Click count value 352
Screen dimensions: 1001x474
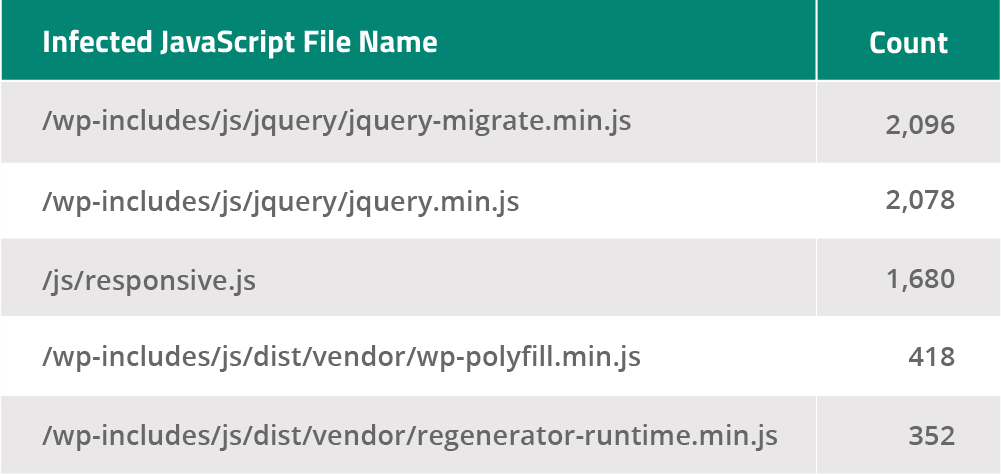point(931,436)
